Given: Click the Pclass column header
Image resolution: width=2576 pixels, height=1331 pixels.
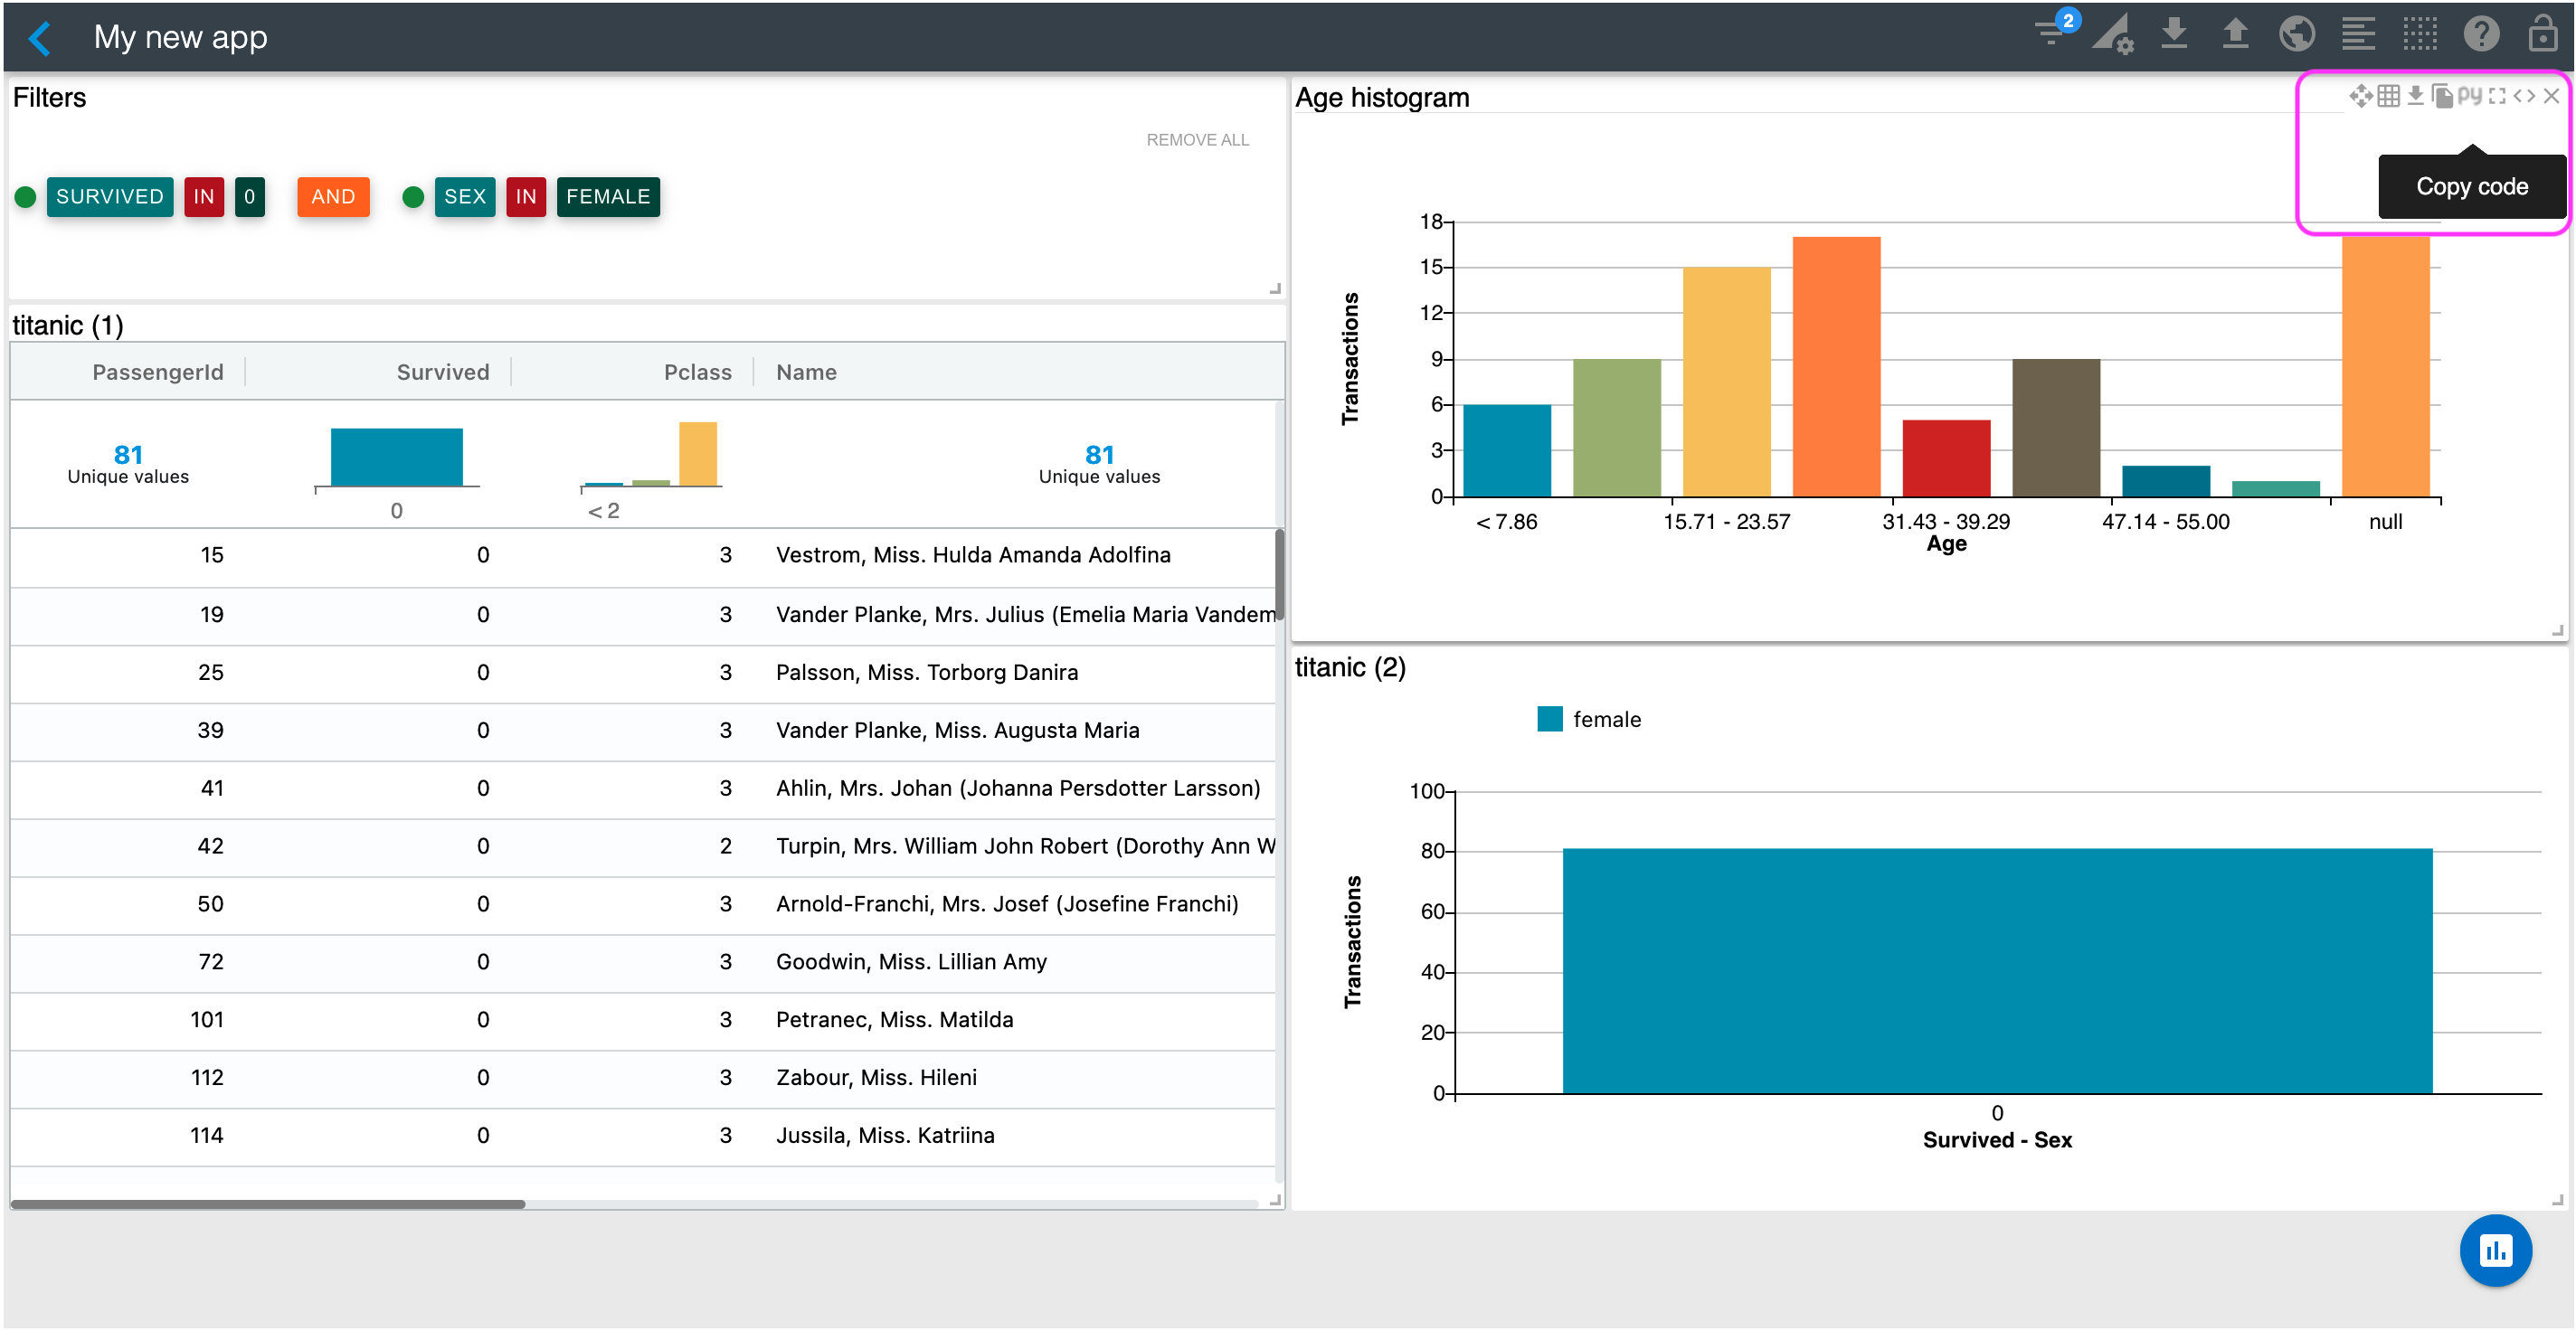Looking at the screenshot, I should (697, 372).
